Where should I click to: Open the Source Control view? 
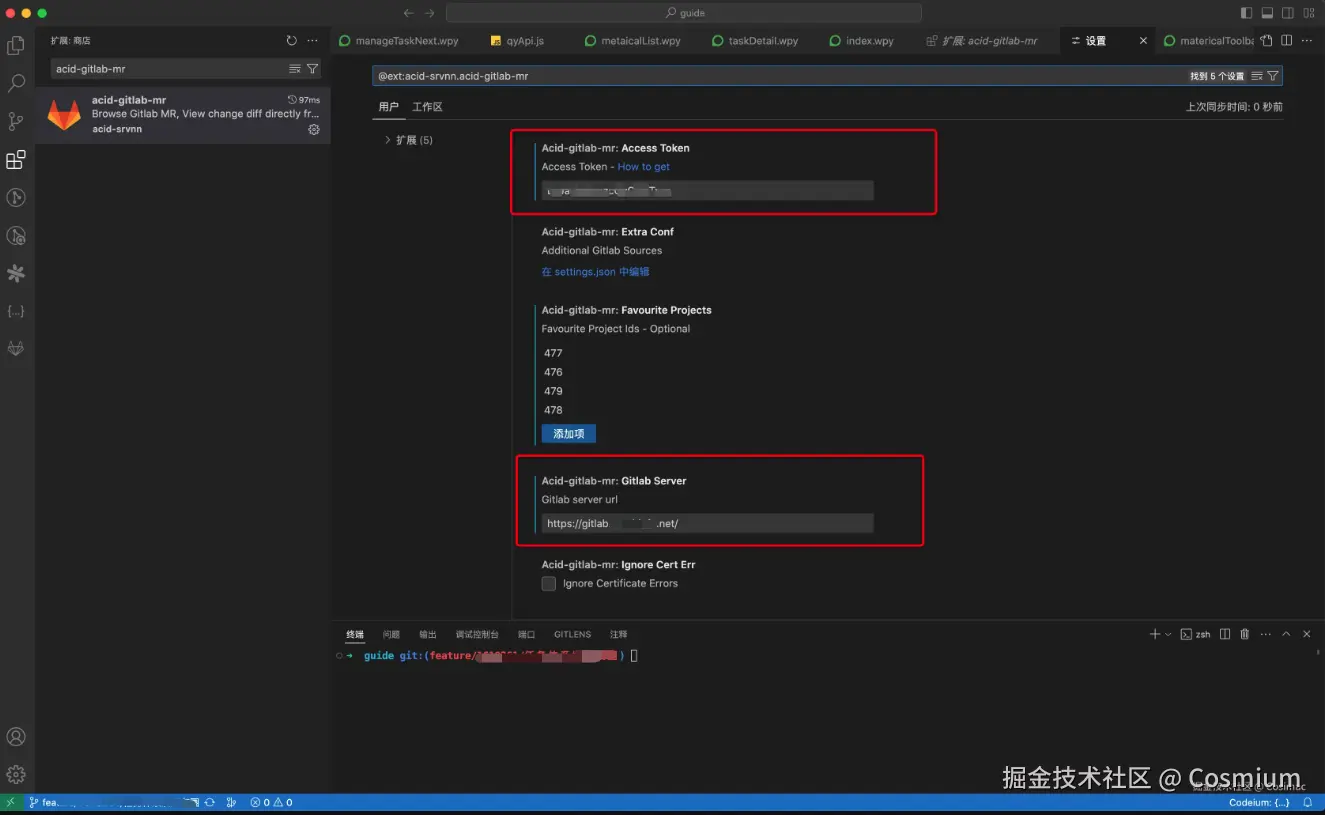pos(16,121)
